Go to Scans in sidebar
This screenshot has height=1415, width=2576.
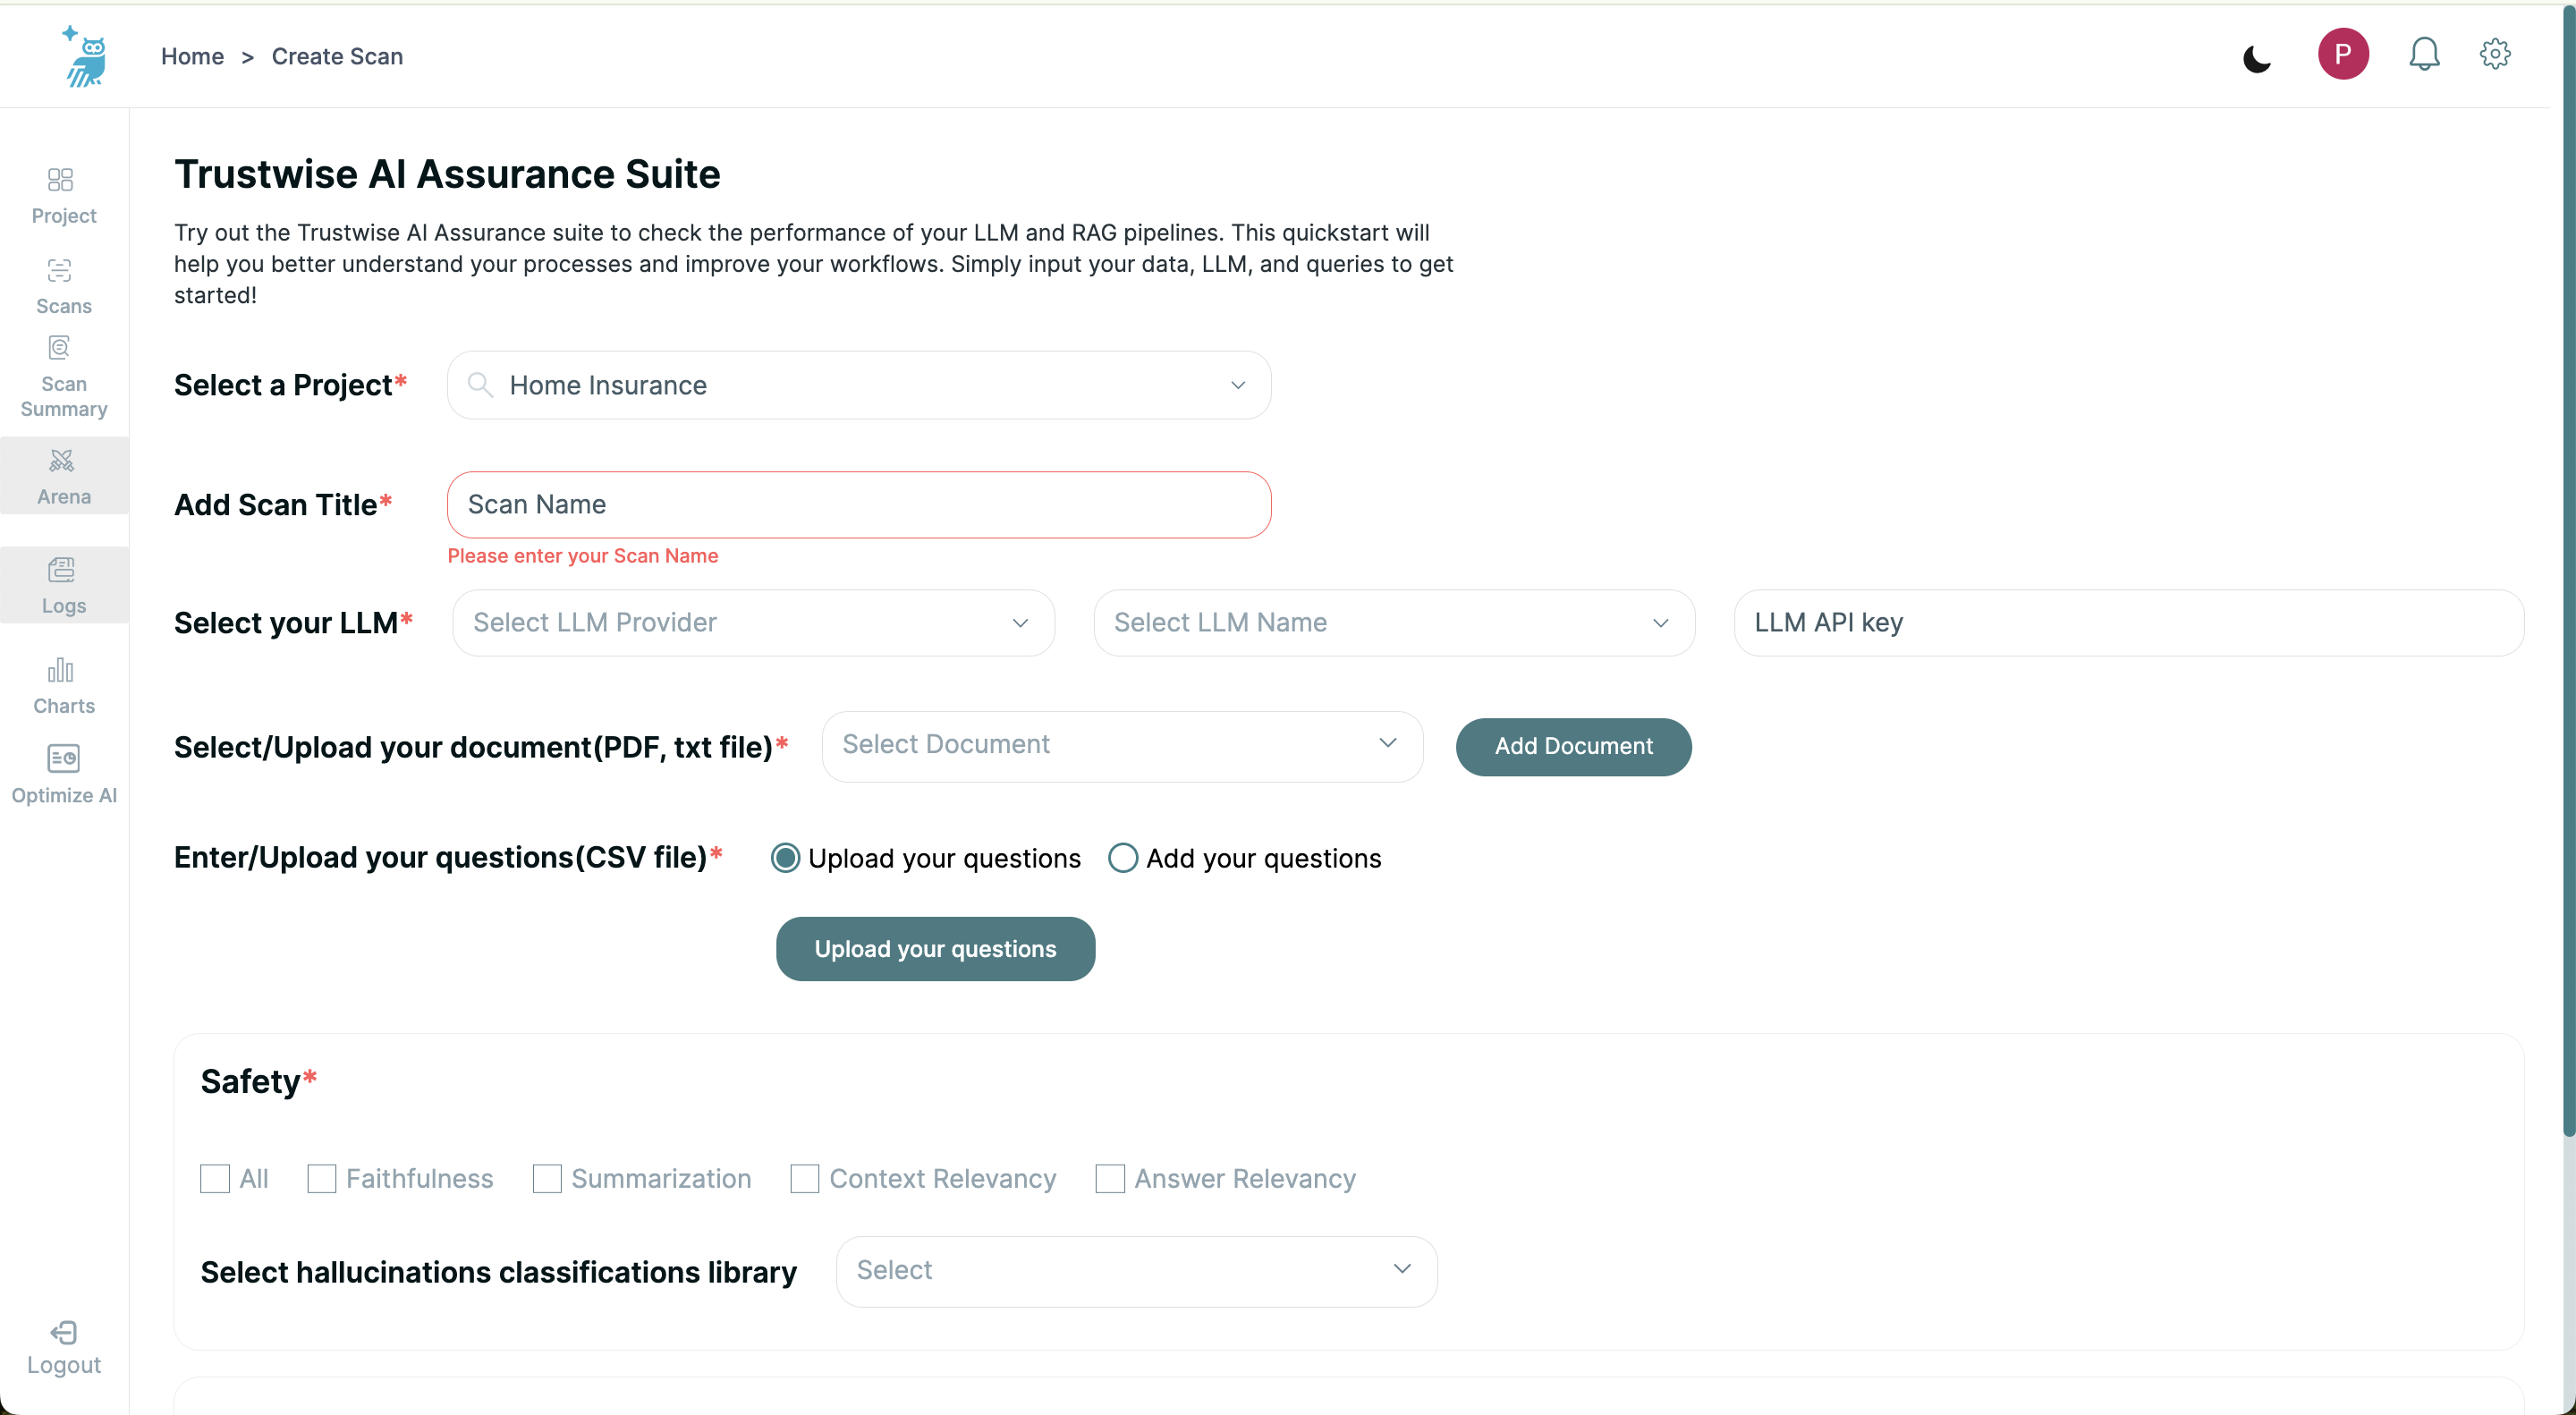(62, 286)
